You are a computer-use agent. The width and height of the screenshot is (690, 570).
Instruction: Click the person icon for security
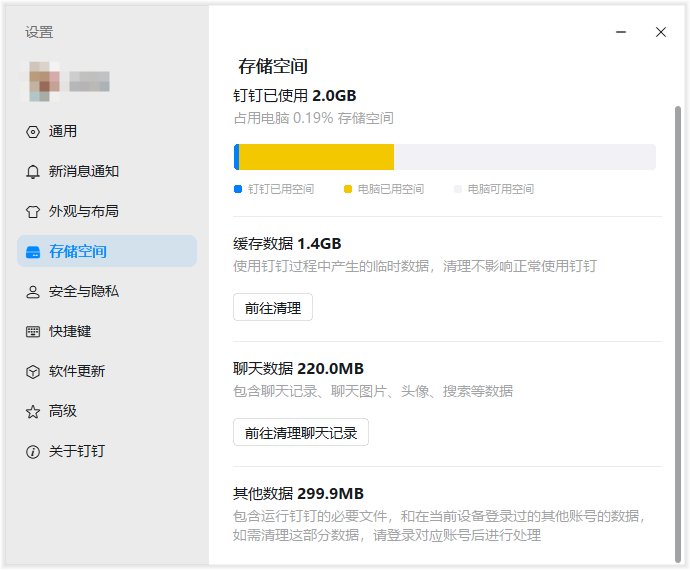point(32,292)
